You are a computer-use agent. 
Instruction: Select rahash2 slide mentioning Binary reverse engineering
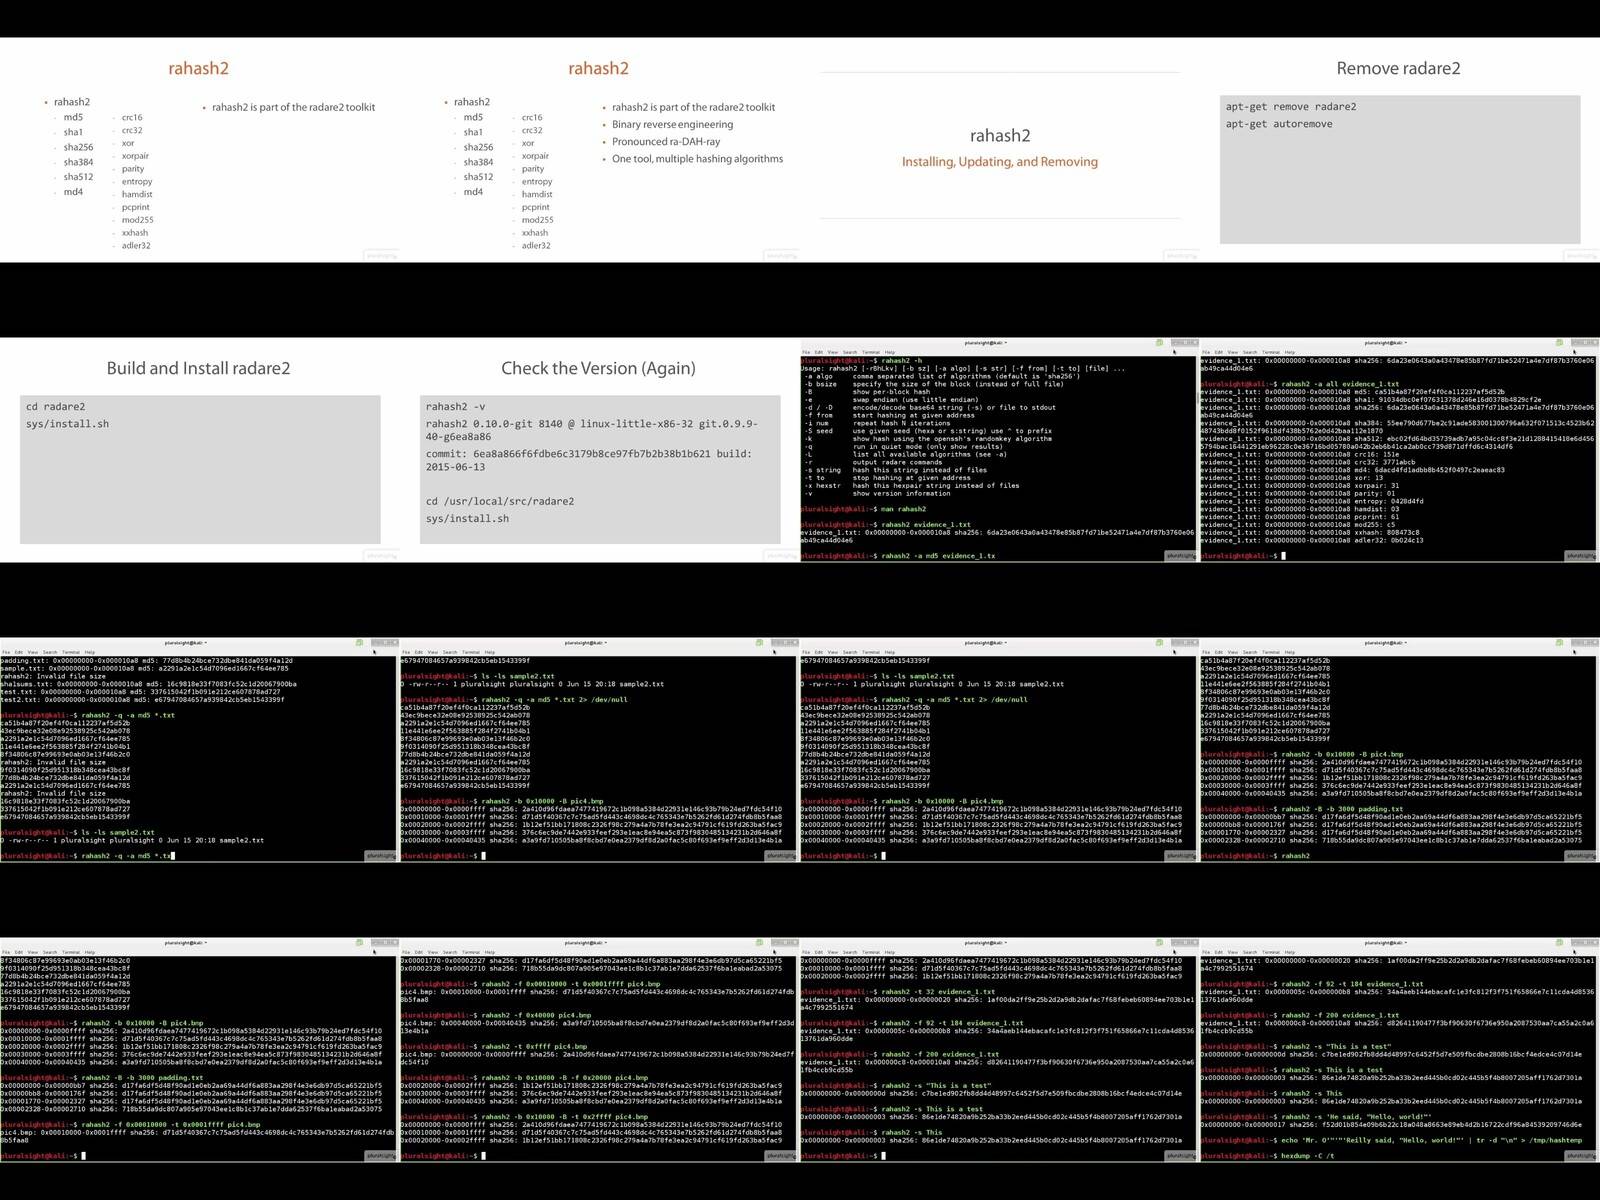tap(599, 150)
